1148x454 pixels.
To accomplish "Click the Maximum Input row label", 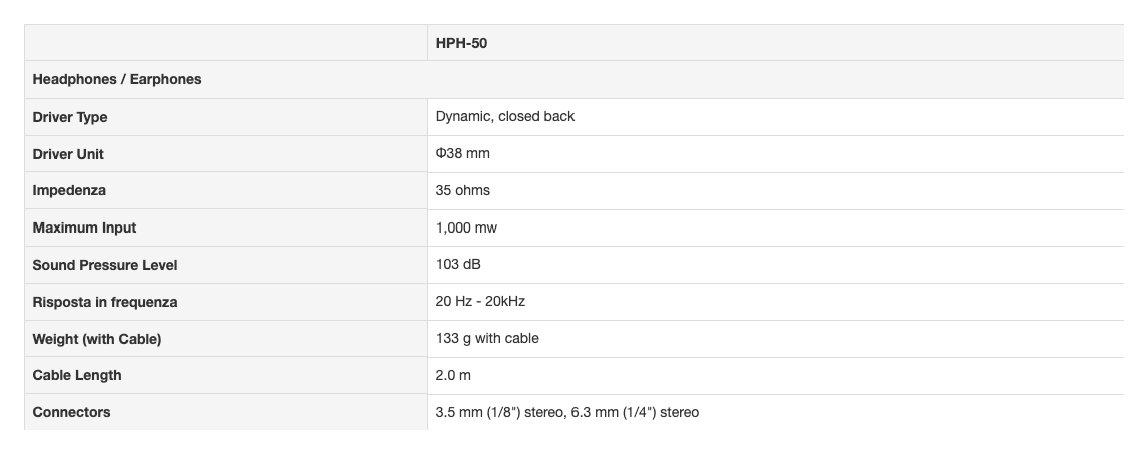I will click(84, 228).
